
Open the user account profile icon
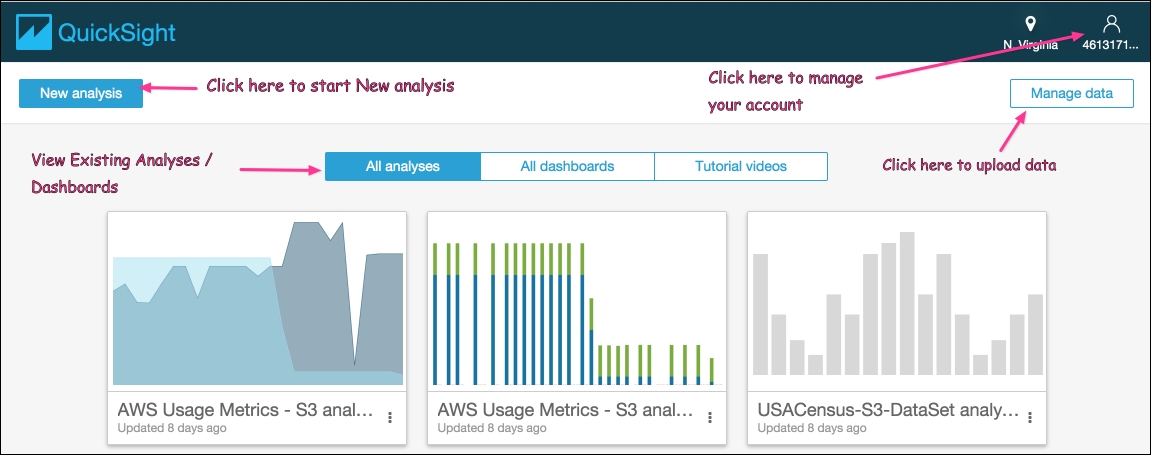[1111, 23]
